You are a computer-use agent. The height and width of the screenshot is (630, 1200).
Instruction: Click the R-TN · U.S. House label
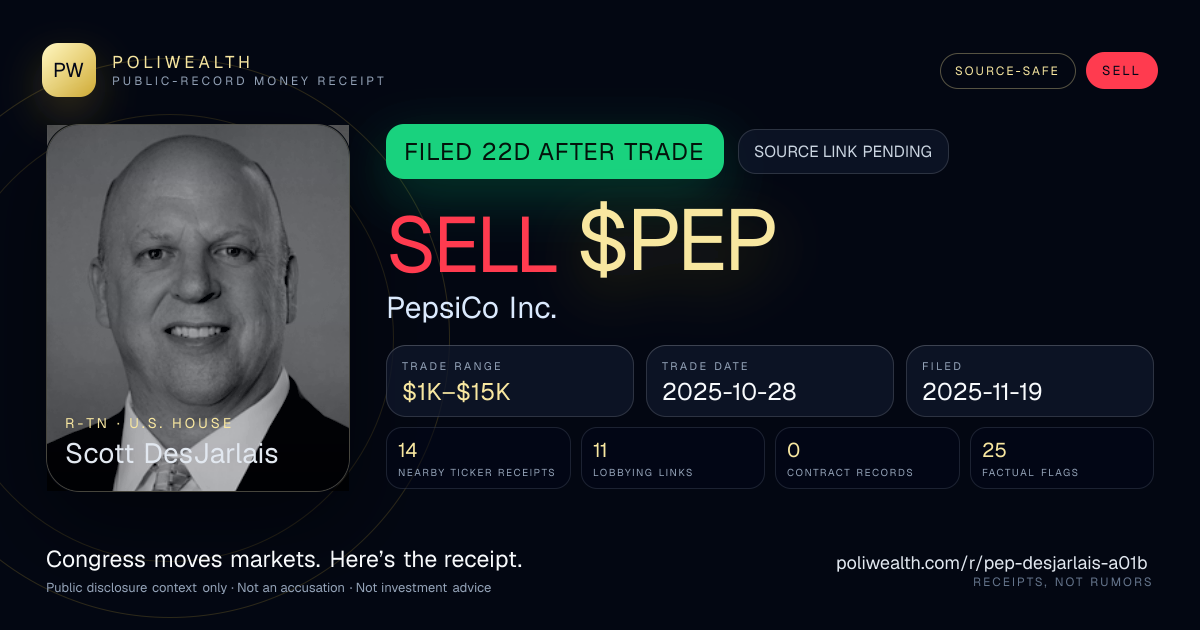(149, 424)
